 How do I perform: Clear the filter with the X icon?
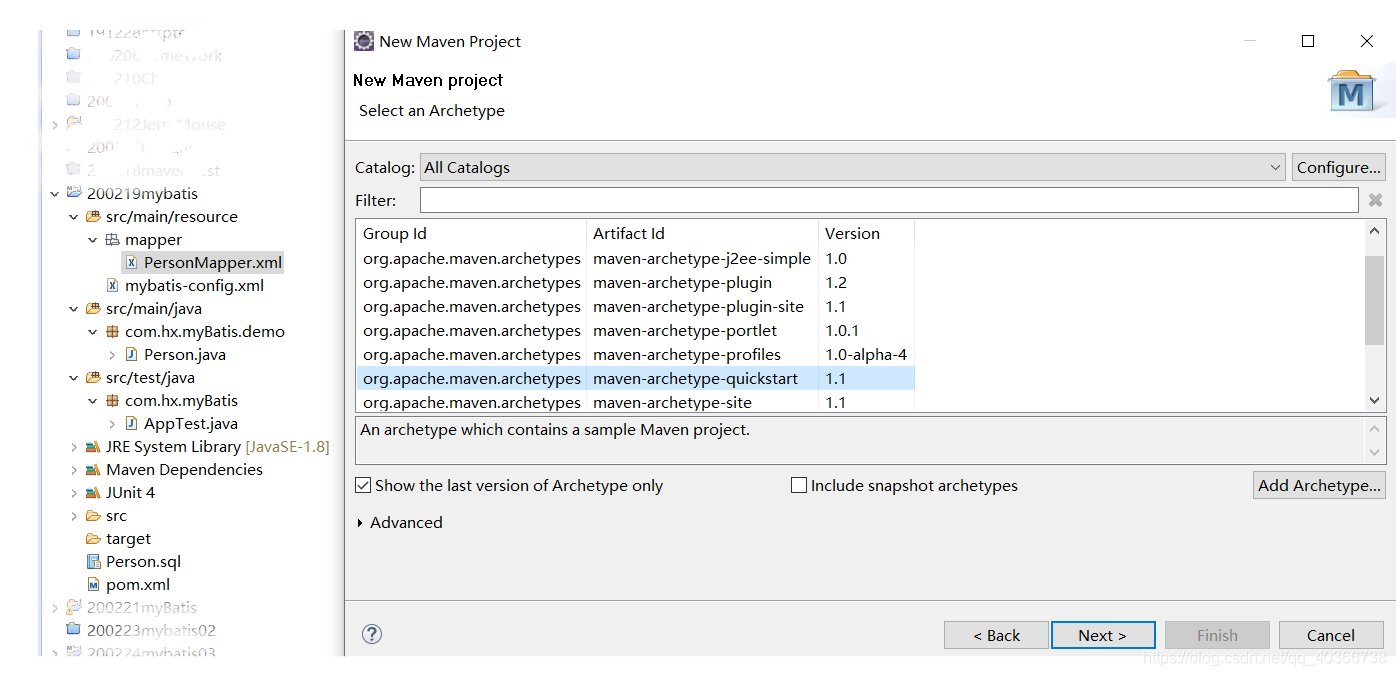coord(1376,200)
